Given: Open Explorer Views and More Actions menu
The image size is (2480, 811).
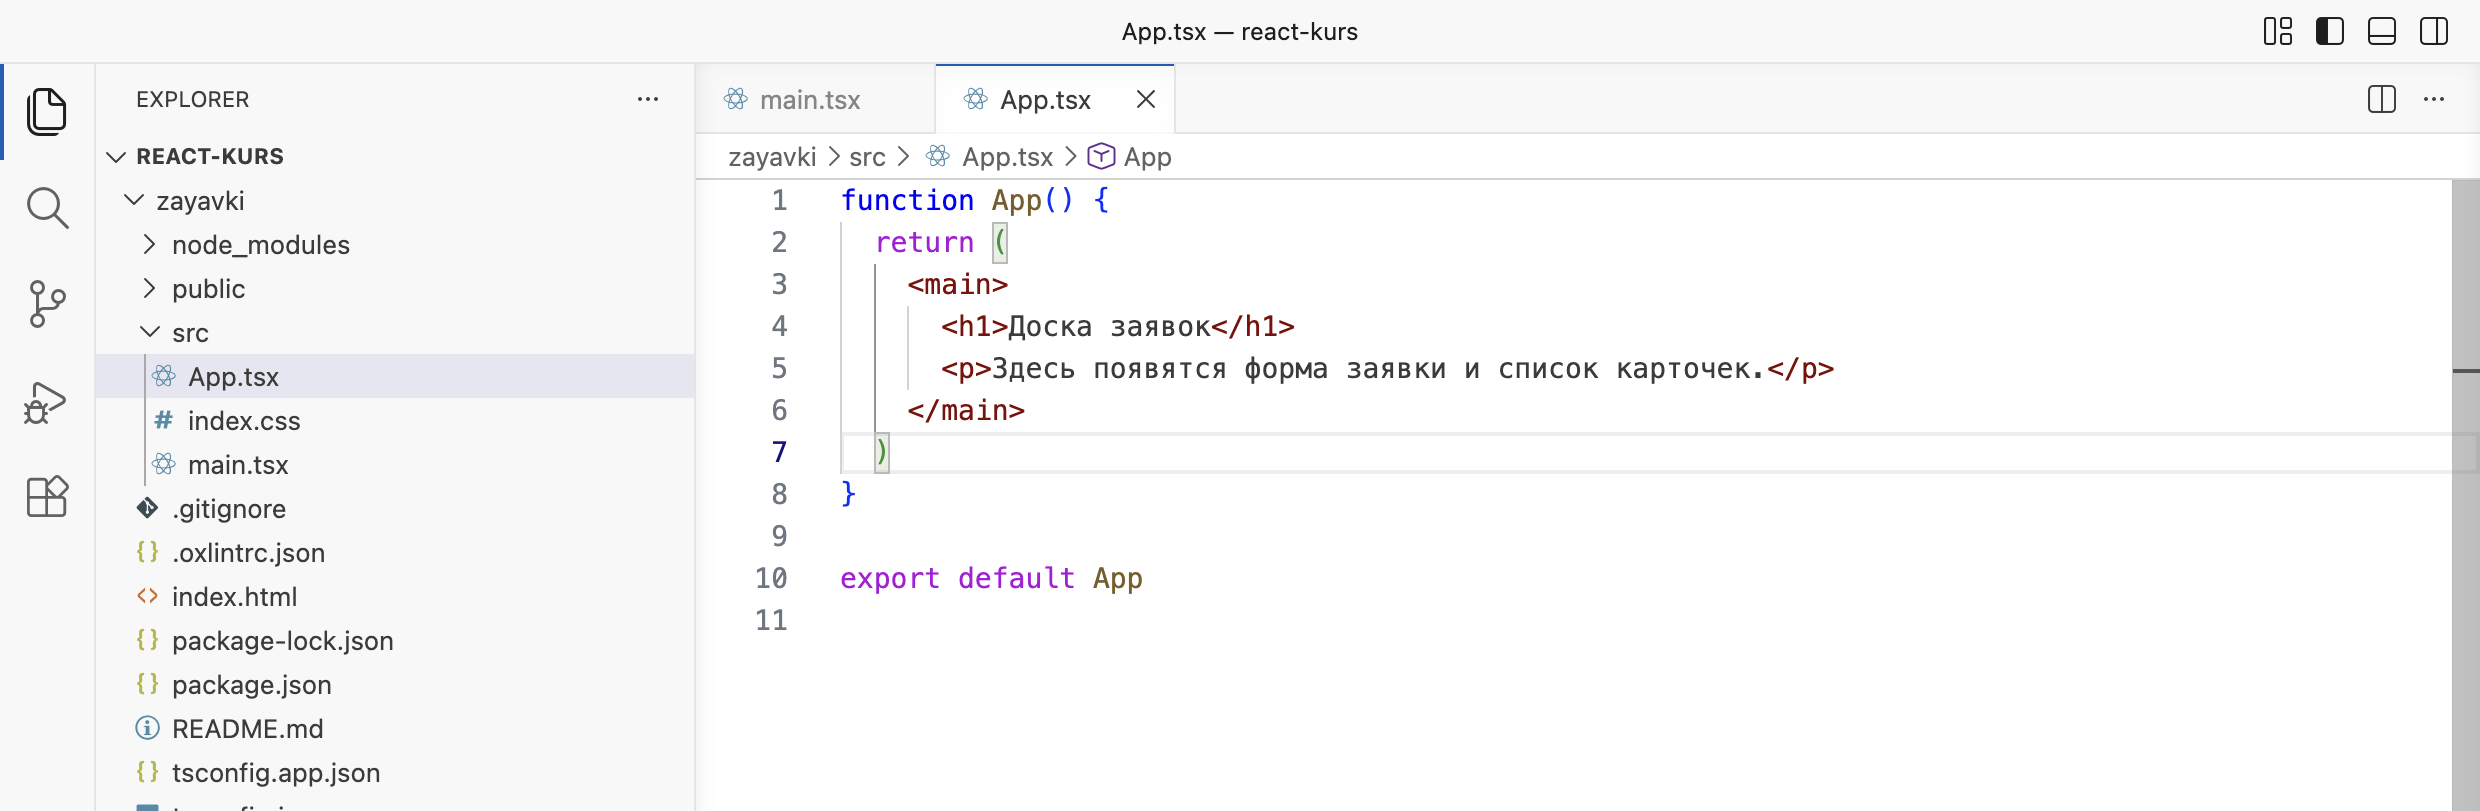Looking at the screenshot, I should pyautogui.click(x=648, y=99).
